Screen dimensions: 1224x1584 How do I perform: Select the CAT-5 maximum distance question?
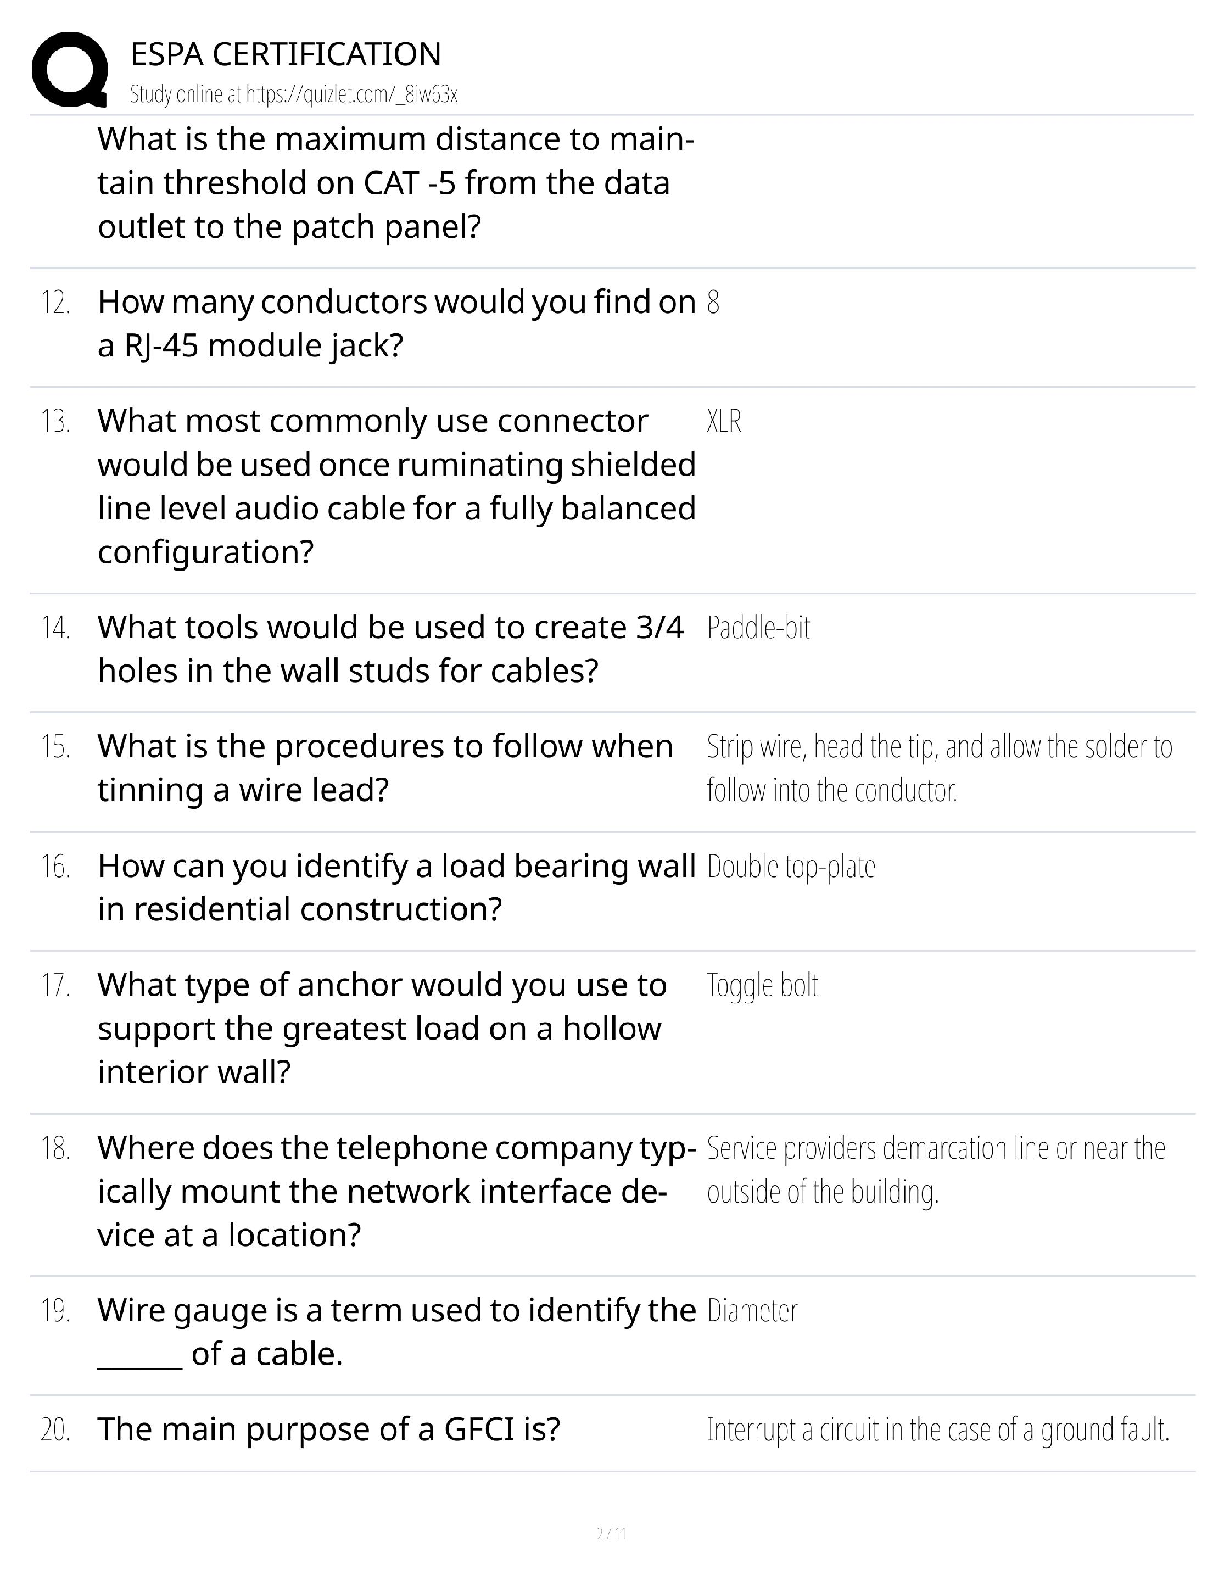pos(395,183)
